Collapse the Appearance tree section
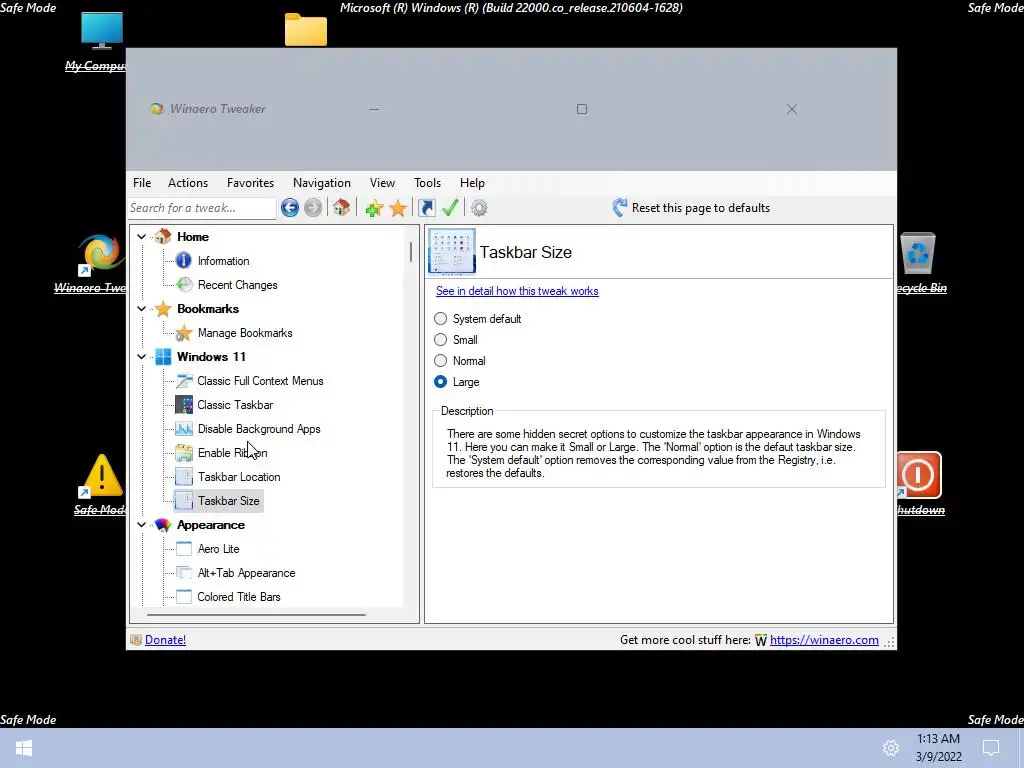 [141, 524]
